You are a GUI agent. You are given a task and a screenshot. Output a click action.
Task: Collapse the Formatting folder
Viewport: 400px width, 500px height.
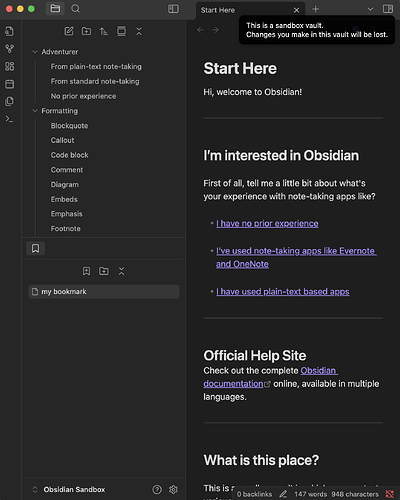click(x=35, y=111)
